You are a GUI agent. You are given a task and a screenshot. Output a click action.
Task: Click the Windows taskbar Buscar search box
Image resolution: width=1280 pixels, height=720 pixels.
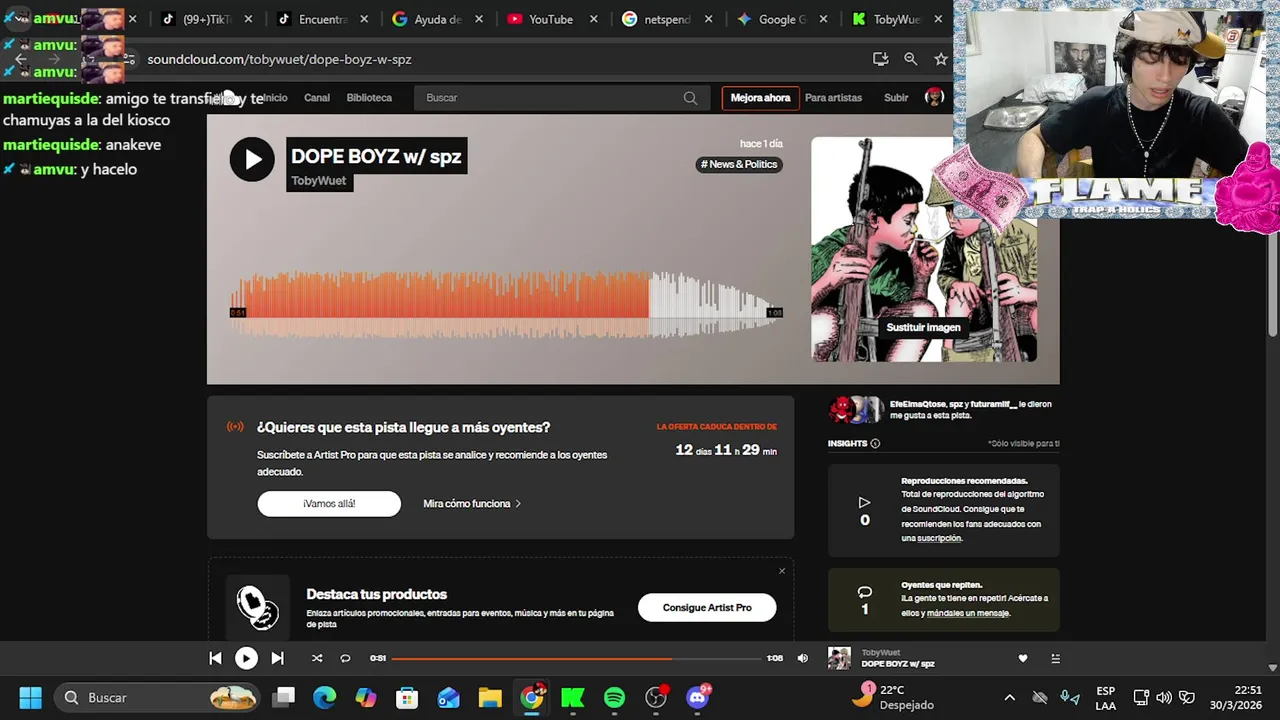pyautogui.click(x=158, y=697)
